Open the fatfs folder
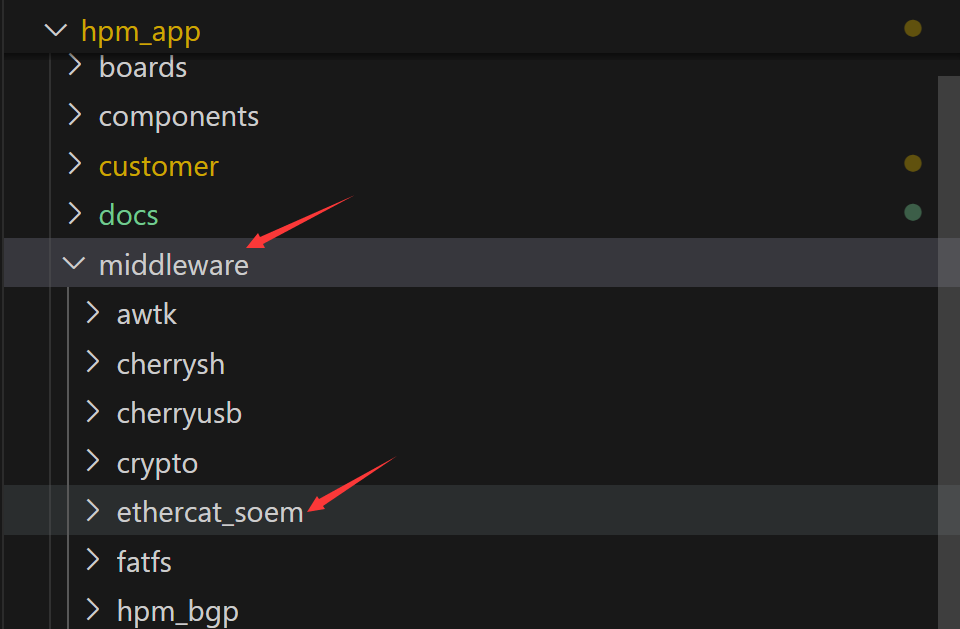Image resolution: width=960 pixels, height=629 pixels. click(x=144, y=562)
